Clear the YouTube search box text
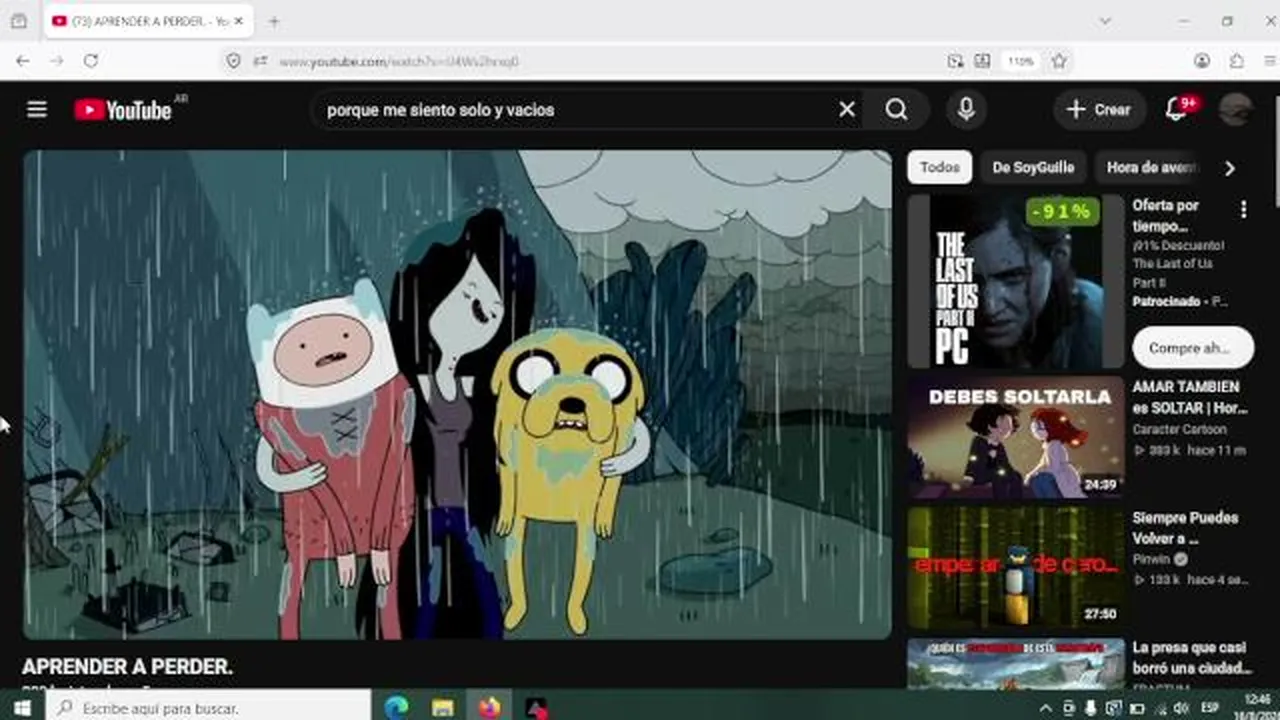The image size is (1280, 720). pyautogui.click(x=847, y=109)
